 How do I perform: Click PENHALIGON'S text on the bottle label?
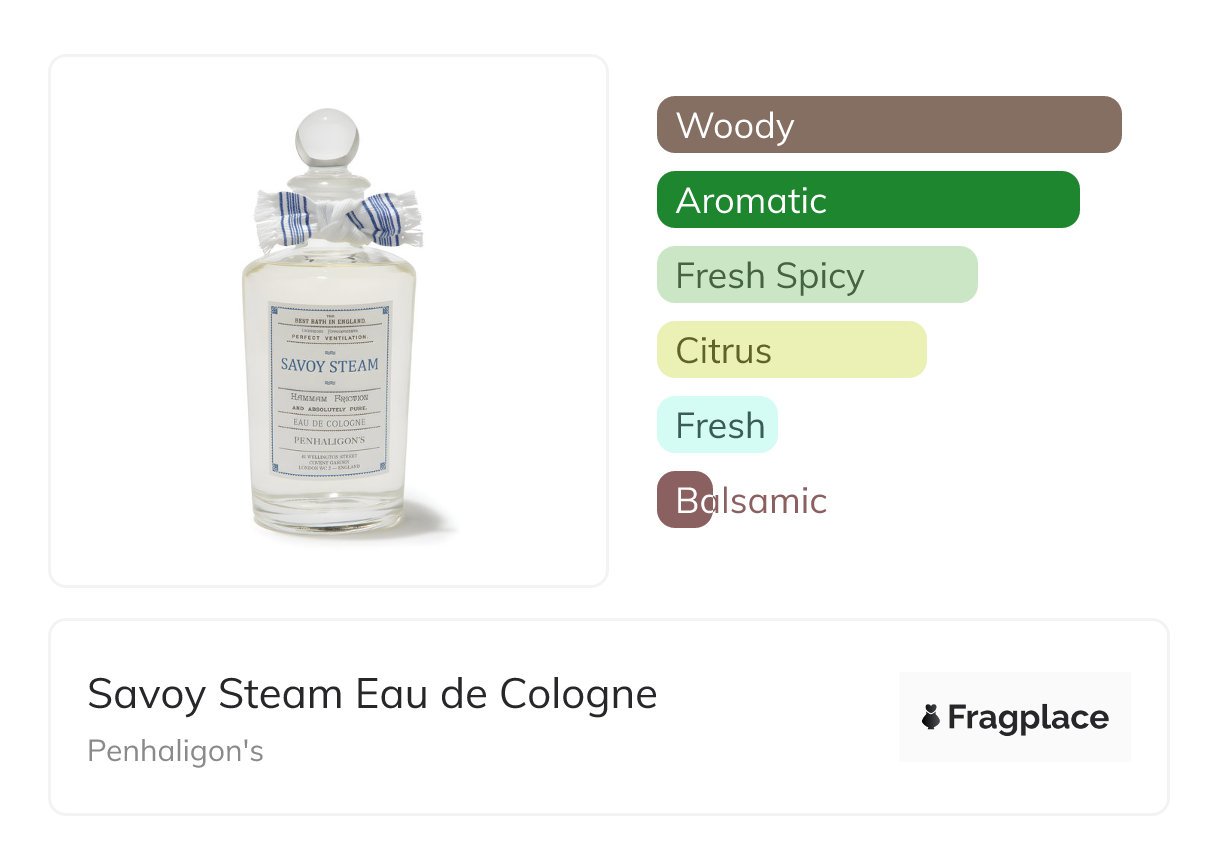point(329,439)
